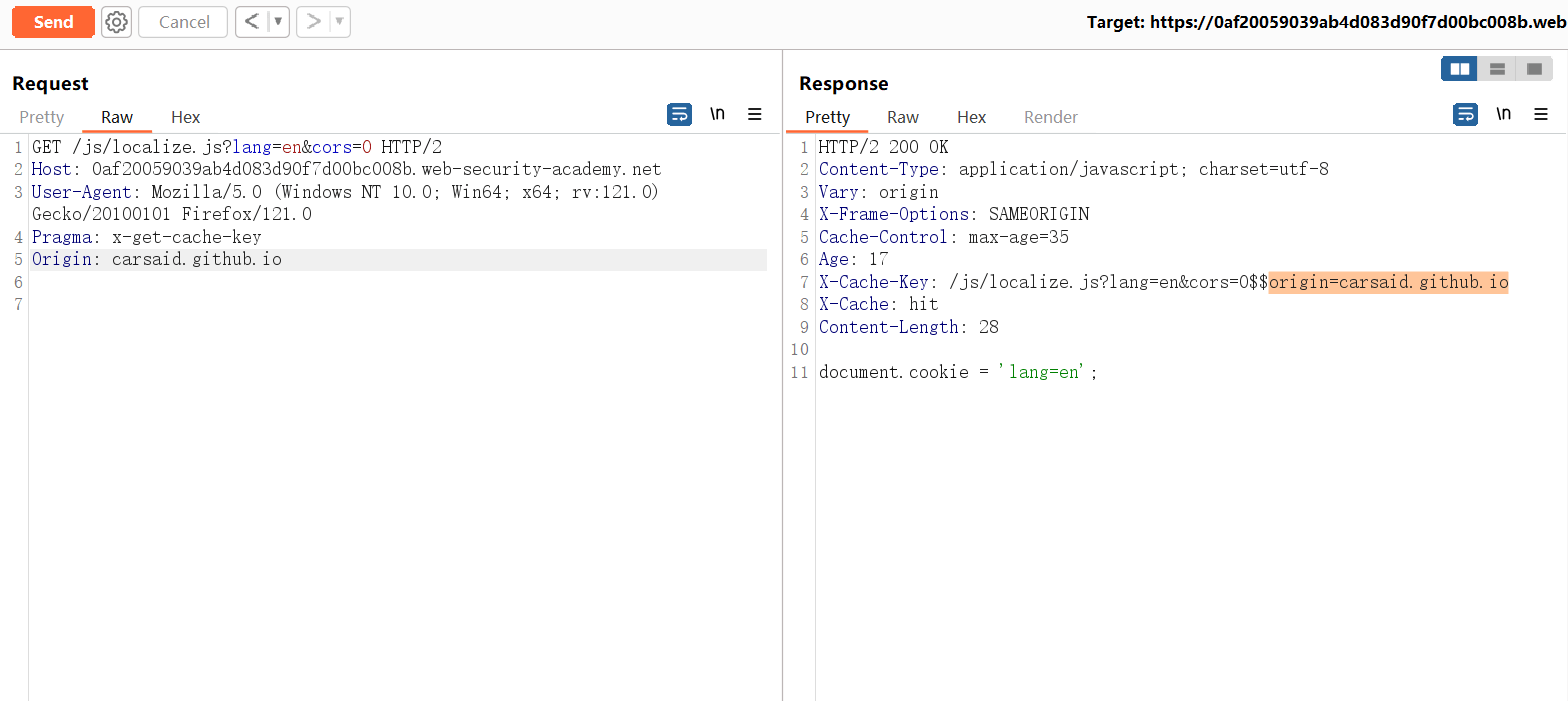Expand the back history dropdown arrow
Viewport: 1568px width, 701px height.
[278, 22]
